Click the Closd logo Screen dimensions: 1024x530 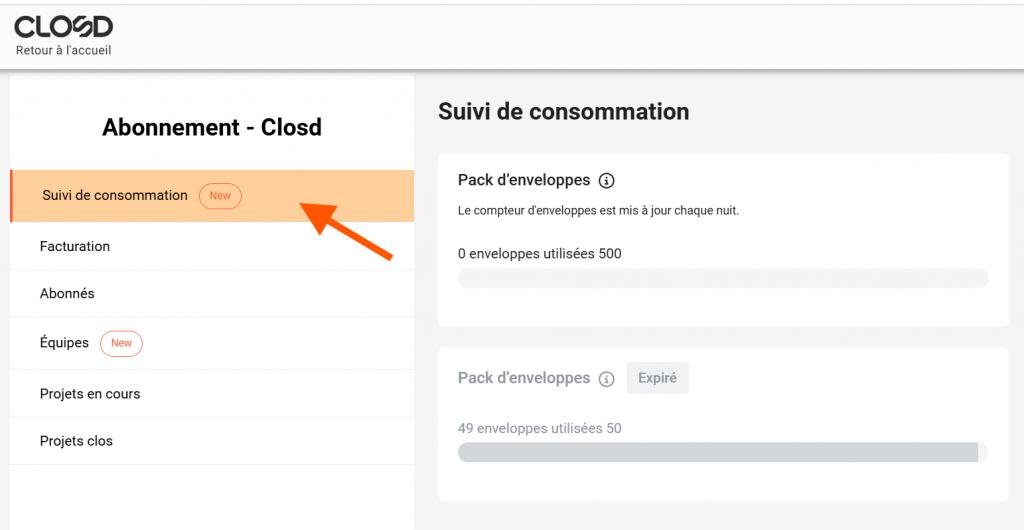(x=63, y=27)
